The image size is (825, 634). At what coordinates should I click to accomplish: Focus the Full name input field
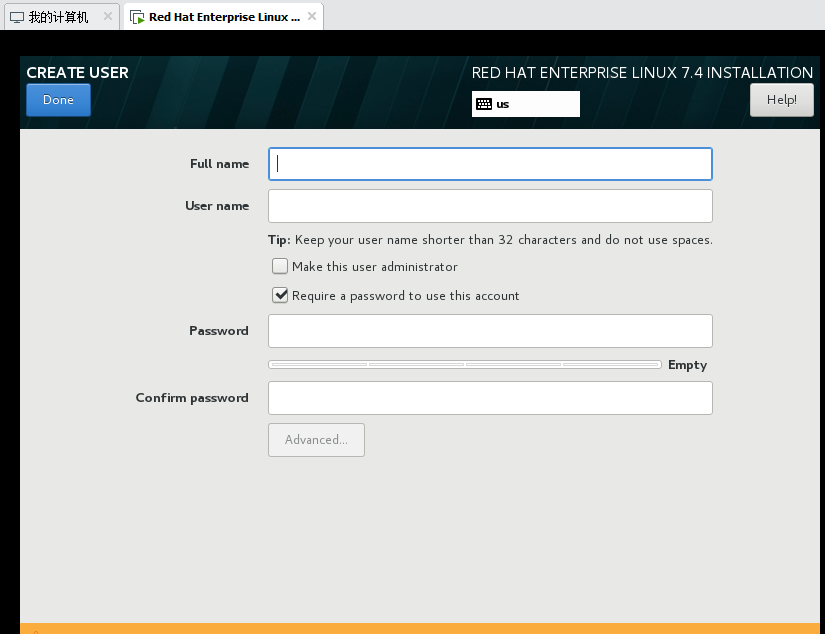point(490,164)
